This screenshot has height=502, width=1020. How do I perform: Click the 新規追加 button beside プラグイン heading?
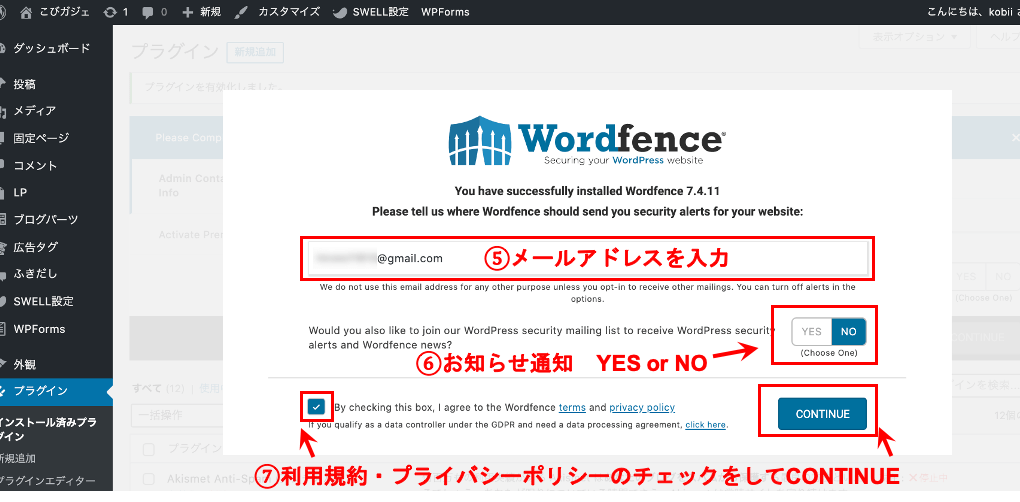254,53
